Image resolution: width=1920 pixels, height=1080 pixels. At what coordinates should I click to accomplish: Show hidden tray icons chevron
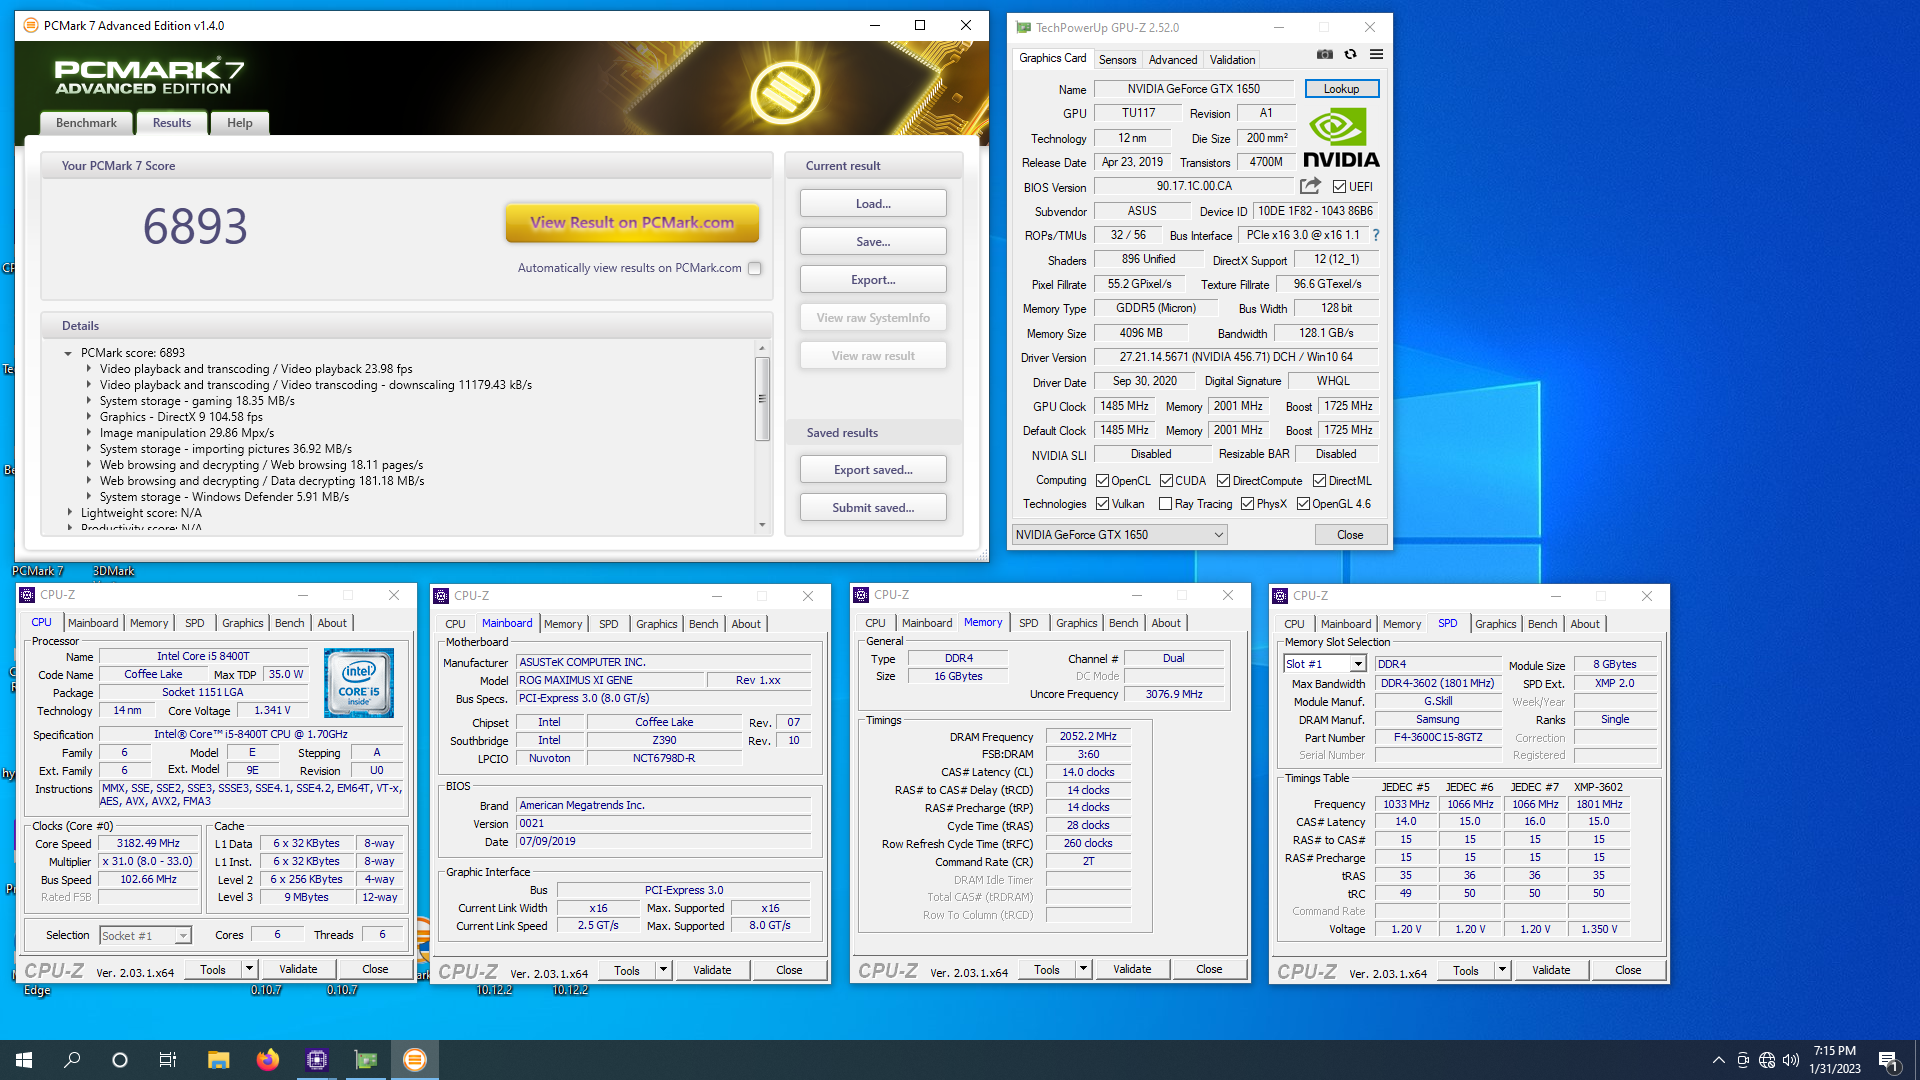(x=1718, y=1060)
